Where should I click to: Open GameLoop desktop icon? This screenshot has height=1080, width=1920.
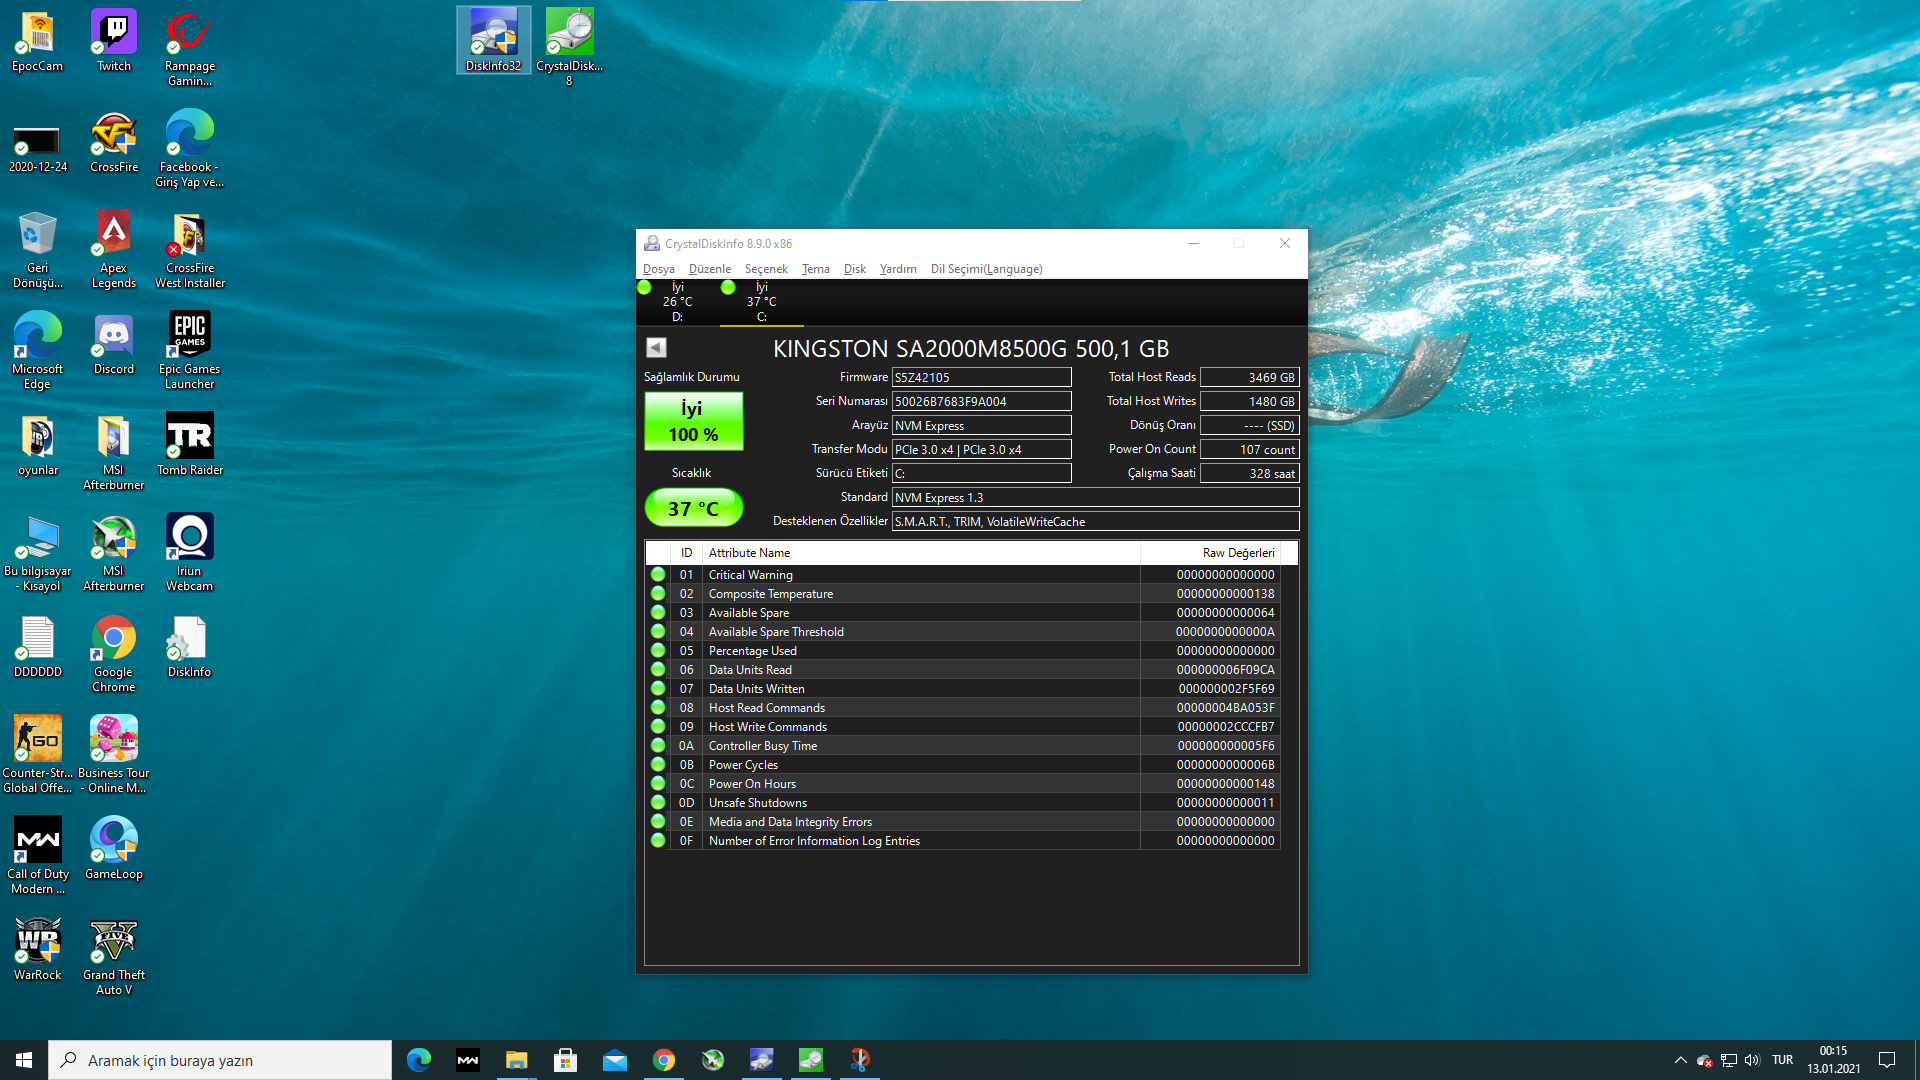point(114,850)
